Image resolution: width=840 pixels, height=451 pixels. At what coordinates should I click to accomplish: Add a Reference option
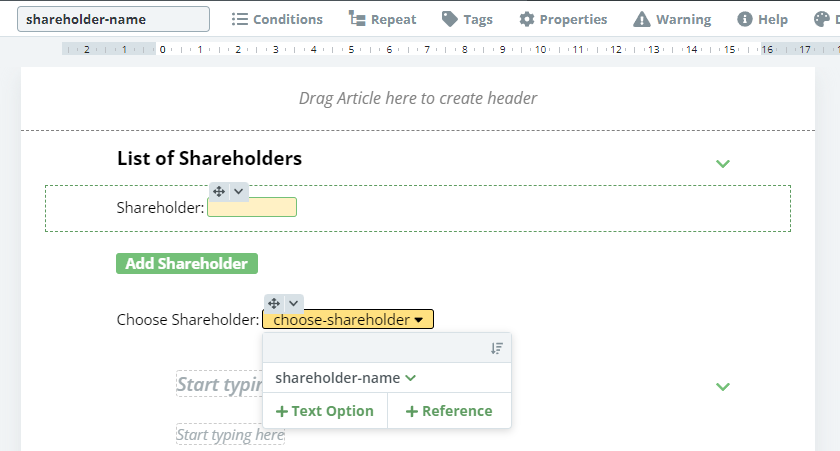[449, 411]
